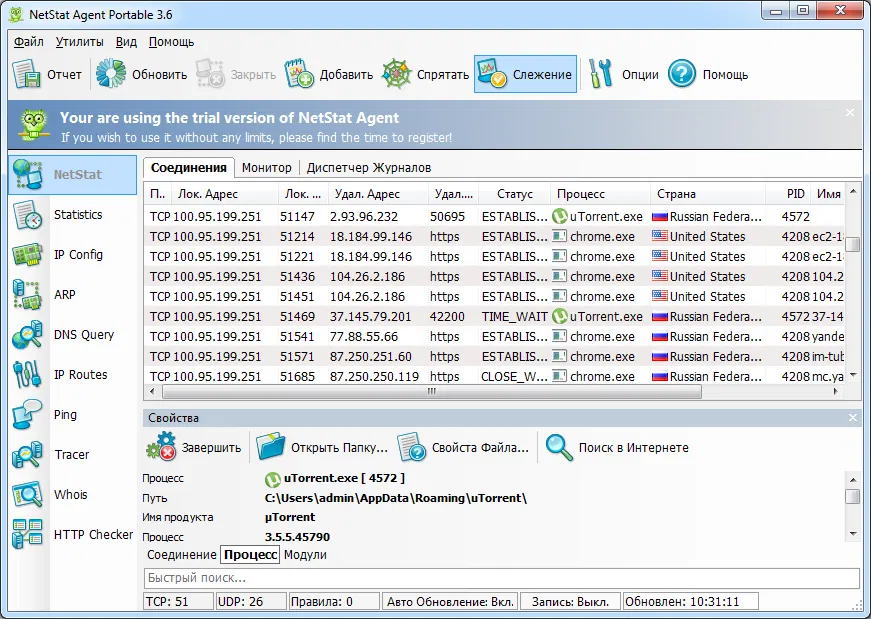Toggle the Слежение monitoring button
871x619 pixels.
coord(525,74)
